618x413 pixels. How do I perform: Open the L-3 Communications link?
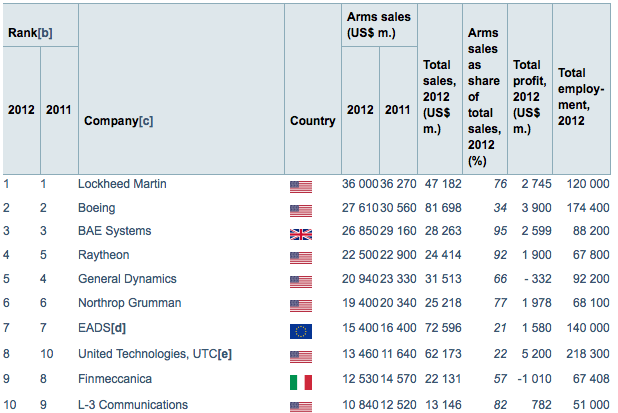(x=132, y=405)
